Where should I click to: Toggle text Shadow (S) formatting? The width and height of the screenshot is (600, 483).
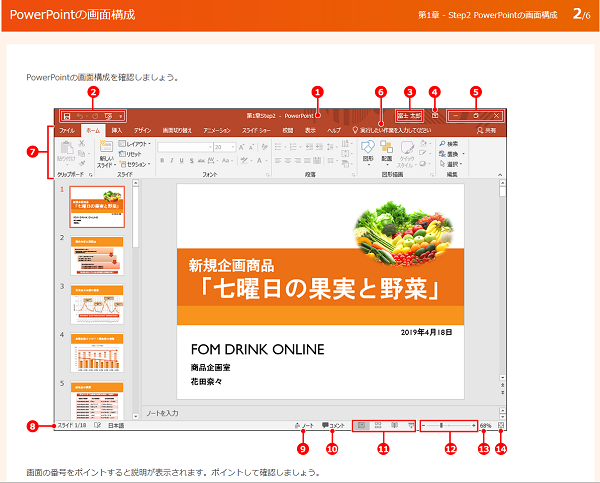(192, 161)
